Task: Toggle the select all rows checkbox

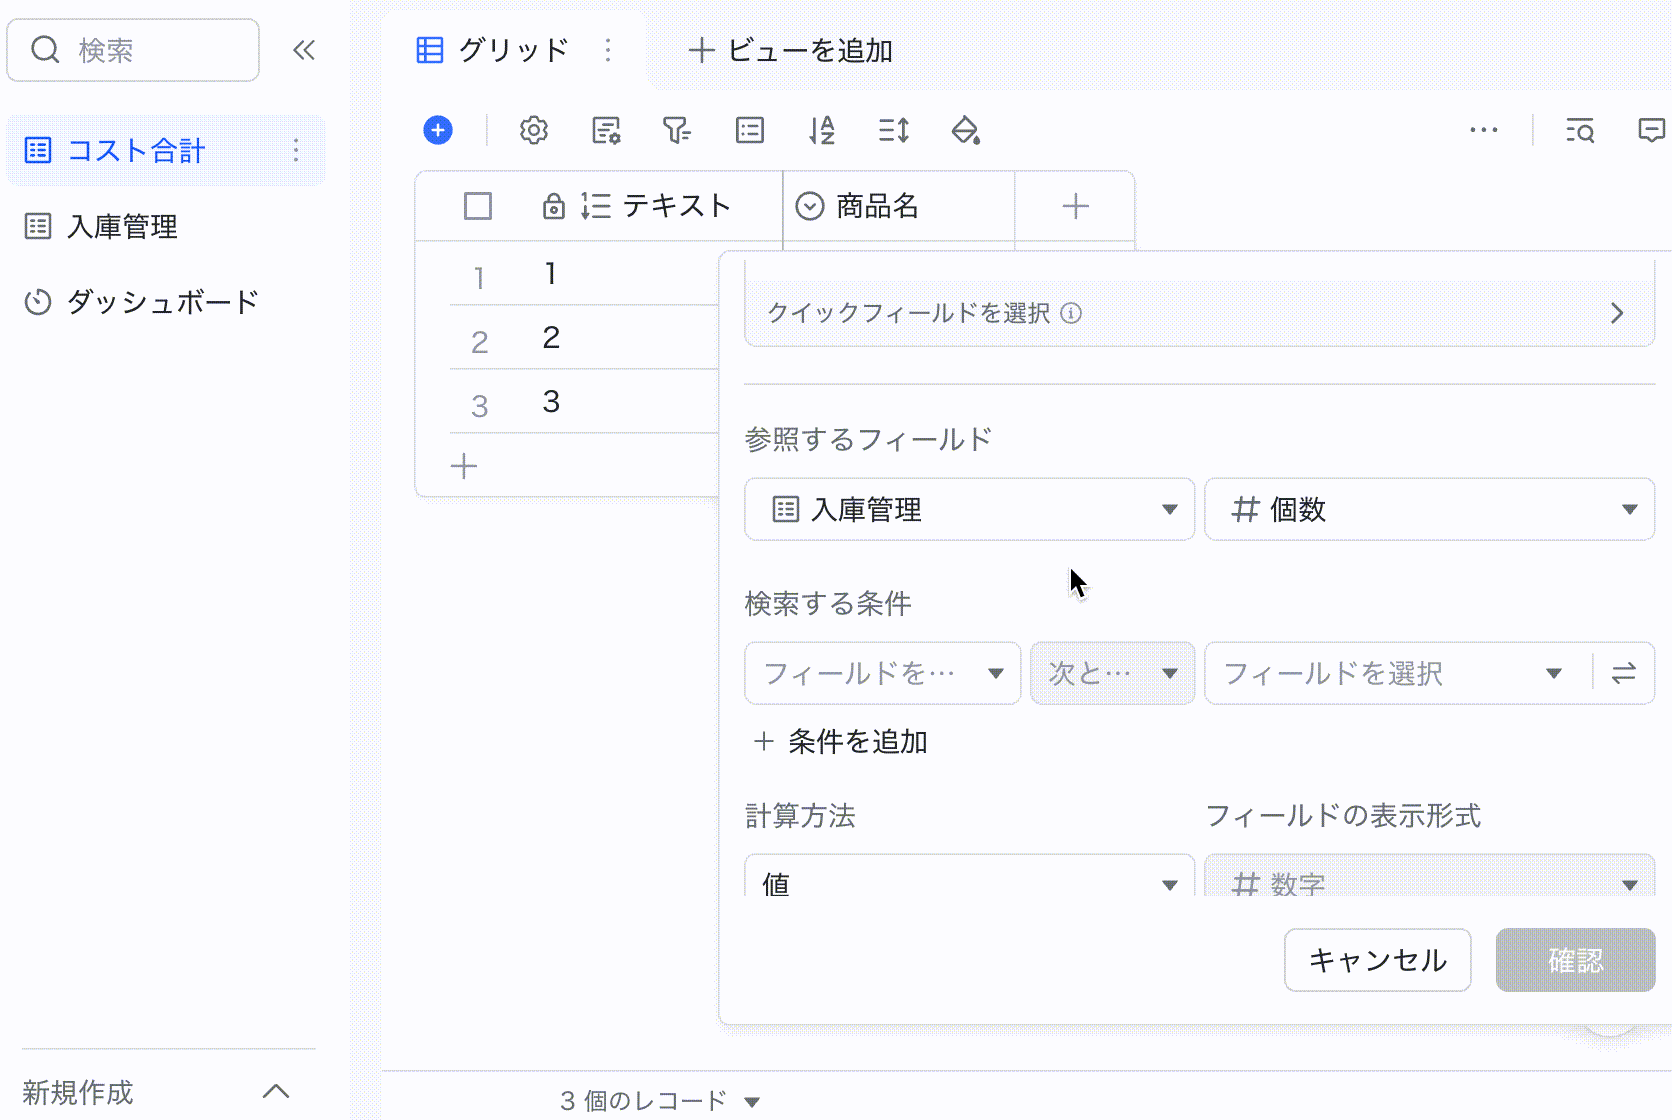Action: [x=478, y=206]
